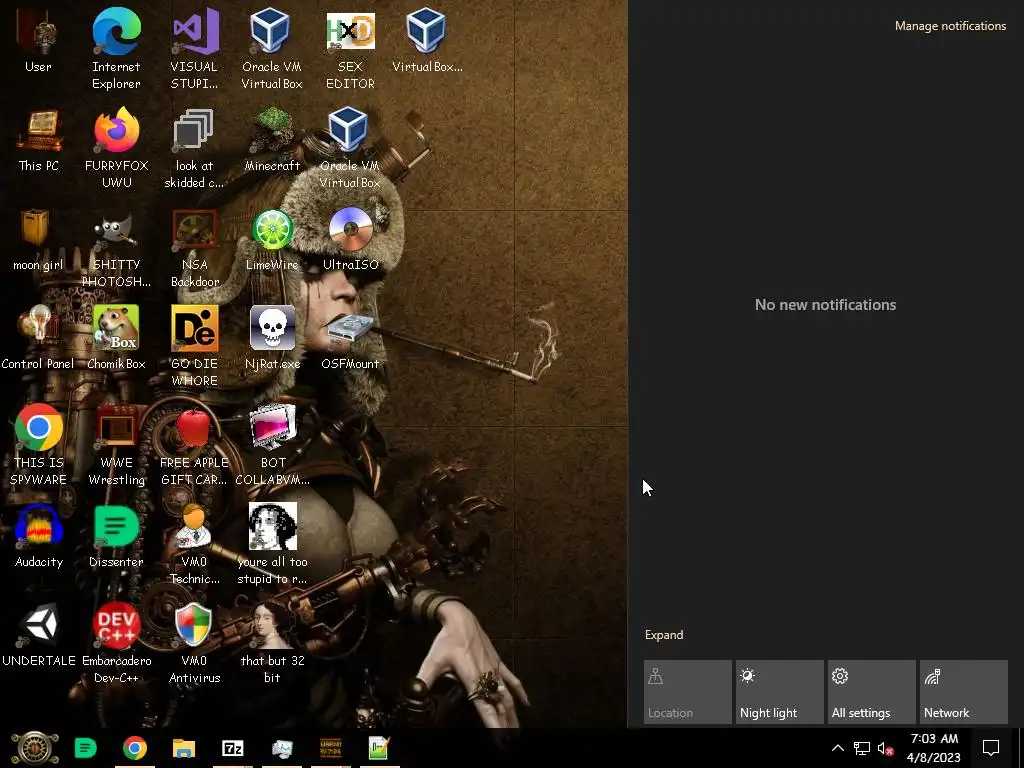The width and height of the screenshot is (1024, 768).
Task: Click the Manage notifications link
Action: tap(950, 26)
